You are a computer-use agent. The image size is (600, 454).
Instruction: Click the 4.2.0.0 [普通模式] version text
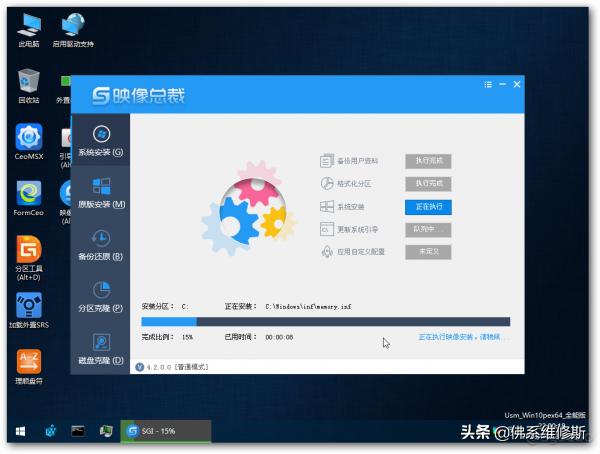point(177,367)
